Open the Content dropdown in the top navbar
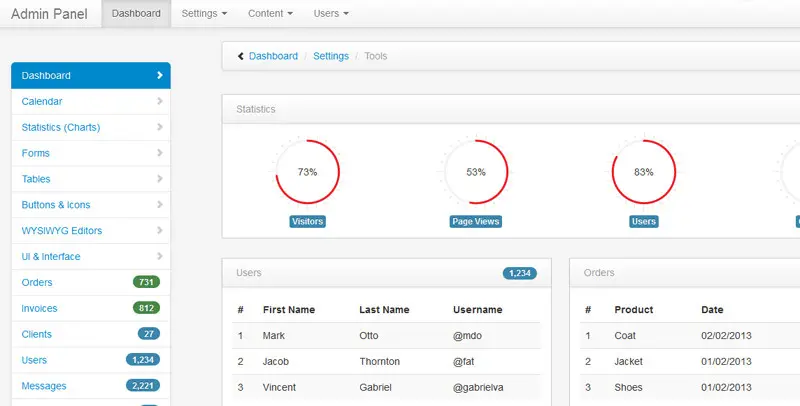This screenshot has height=406, width=800. [270, 14]
